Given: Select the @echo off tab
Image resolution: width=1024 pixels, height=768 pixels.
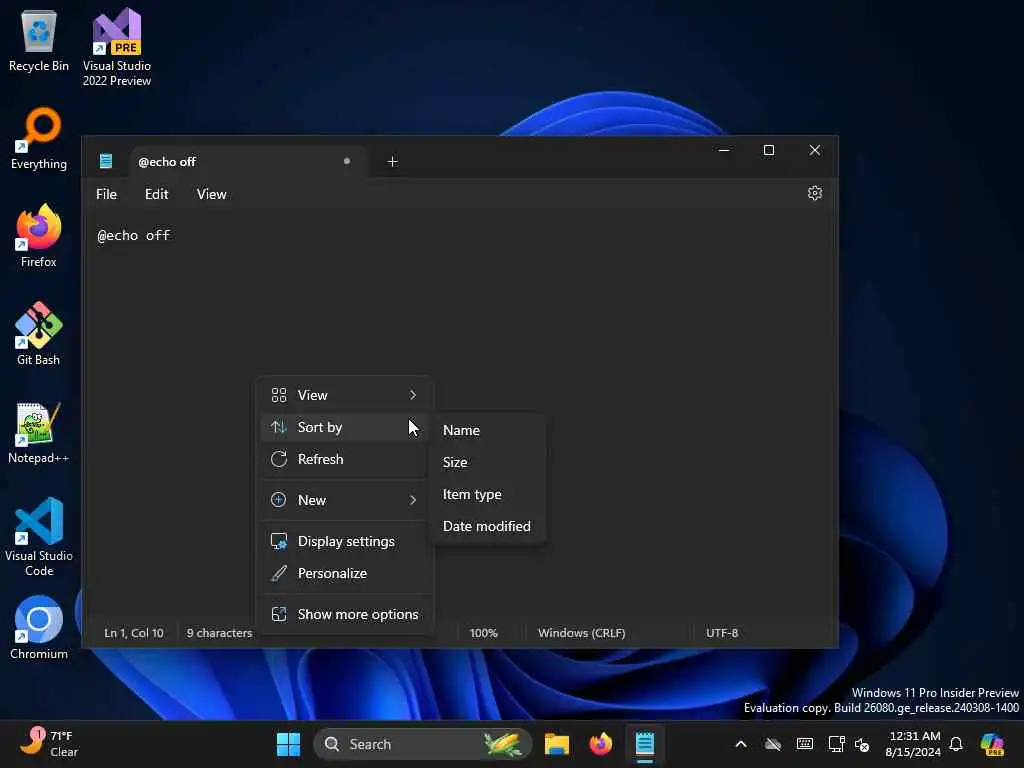Looking at the screenshot, I should coord(248,161).
